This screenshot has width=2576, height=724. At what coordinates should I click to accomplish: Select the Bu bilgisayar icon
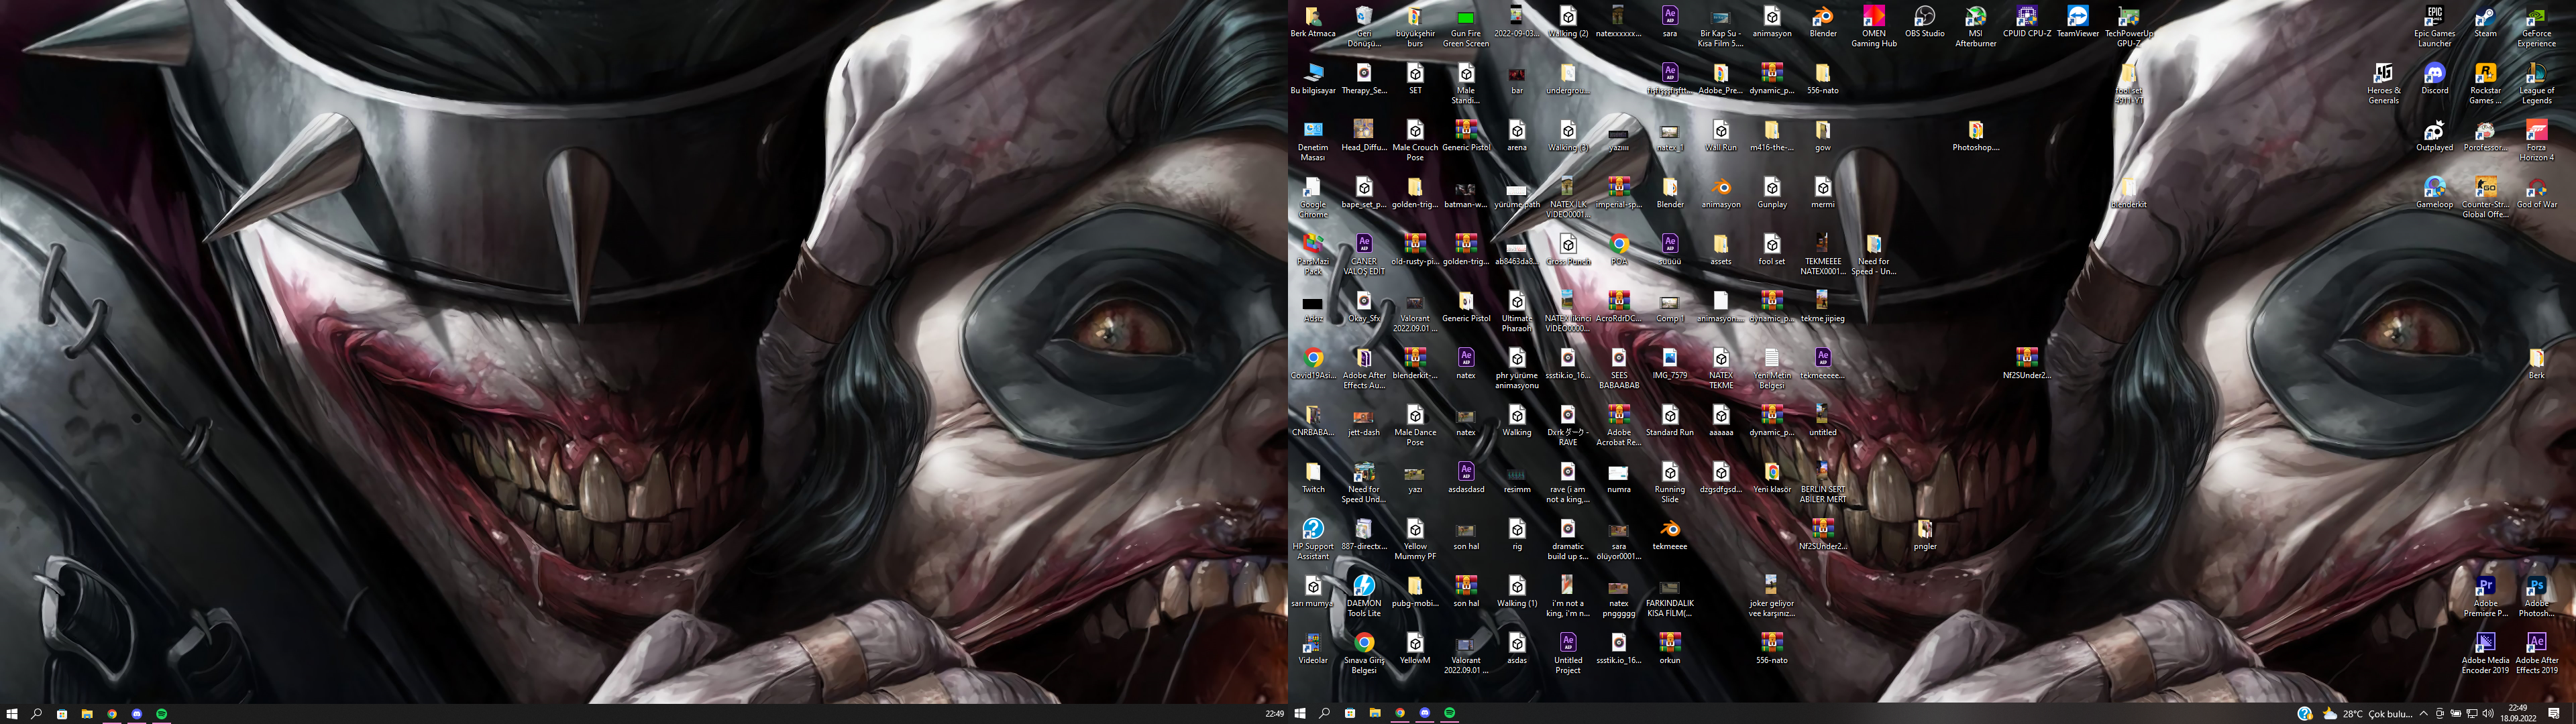pos(1312,79)
